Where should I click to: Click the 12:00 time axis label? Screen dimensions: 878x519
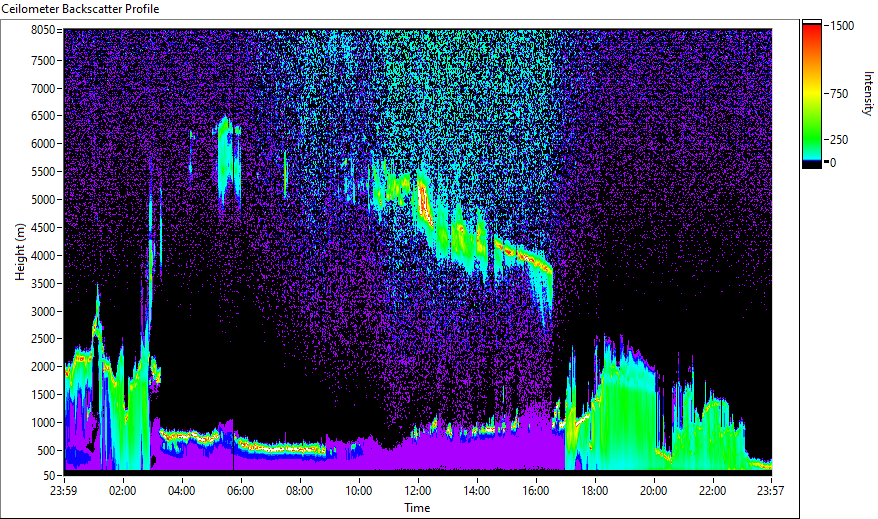(418, 491)
